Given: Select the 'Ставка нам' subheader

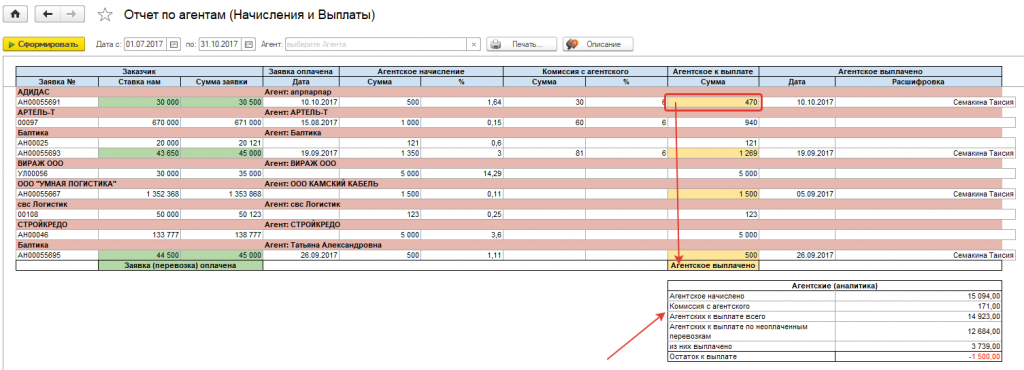Looking at the screenshot, I should pyautogui.click(x=139, y=82).
